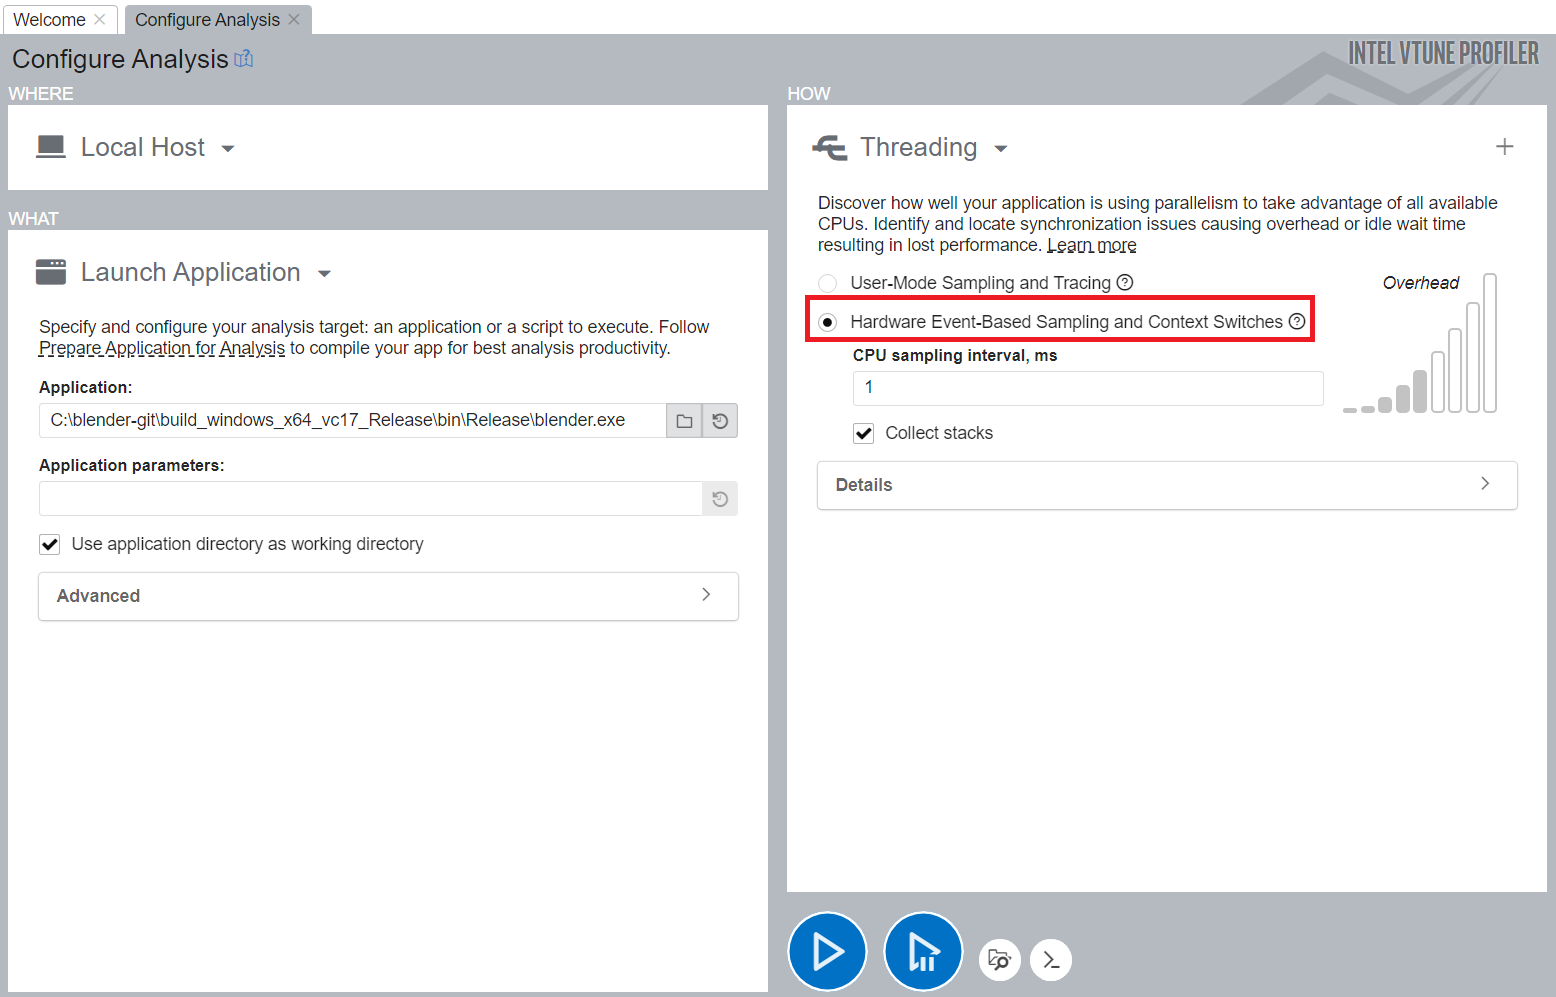The width and height of the screenshot is (1556, 997).
Task: Open the Launch Application dropdown
Action: click(x=324, y=272)
